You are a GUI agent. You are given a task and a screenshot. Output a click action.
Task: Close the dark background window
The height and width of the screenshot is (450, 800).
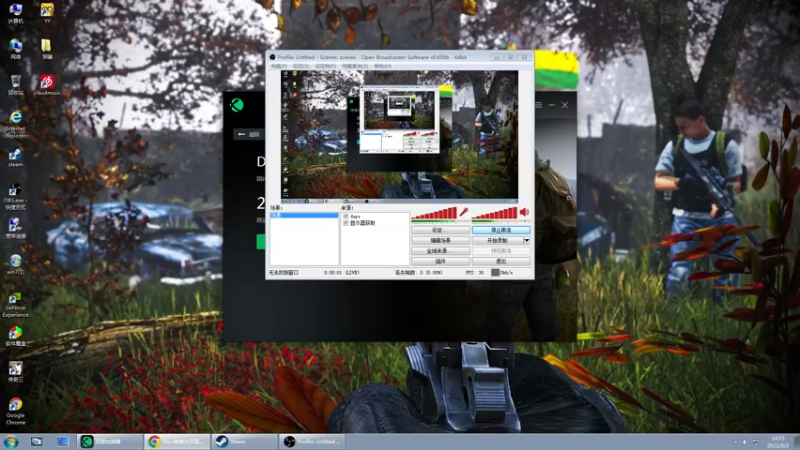tap(565, 105)
